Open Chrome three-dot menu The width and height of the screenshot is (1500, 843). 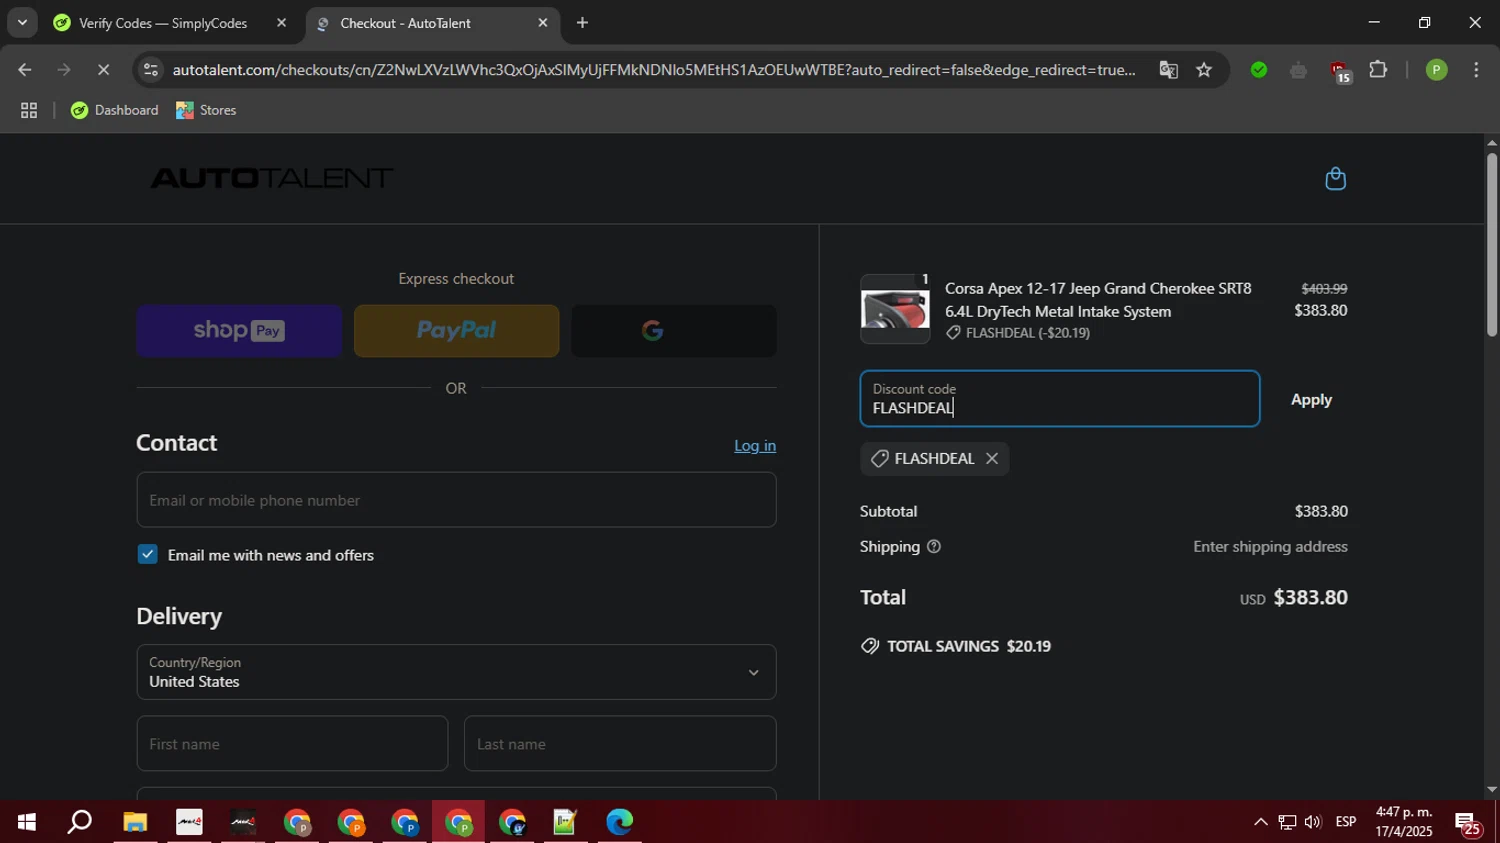(1476, 70)
